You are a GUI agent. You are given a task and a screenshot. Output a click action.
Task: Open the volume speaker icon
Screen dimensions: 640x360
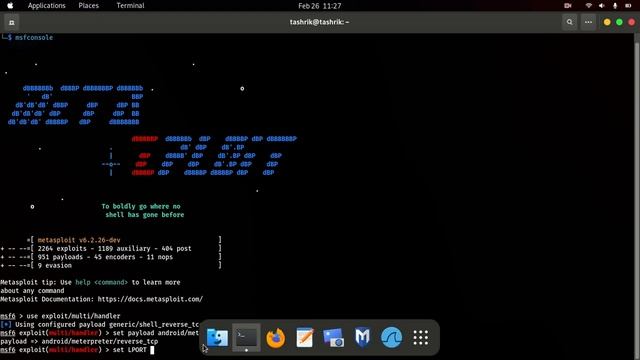pos(602,6)
